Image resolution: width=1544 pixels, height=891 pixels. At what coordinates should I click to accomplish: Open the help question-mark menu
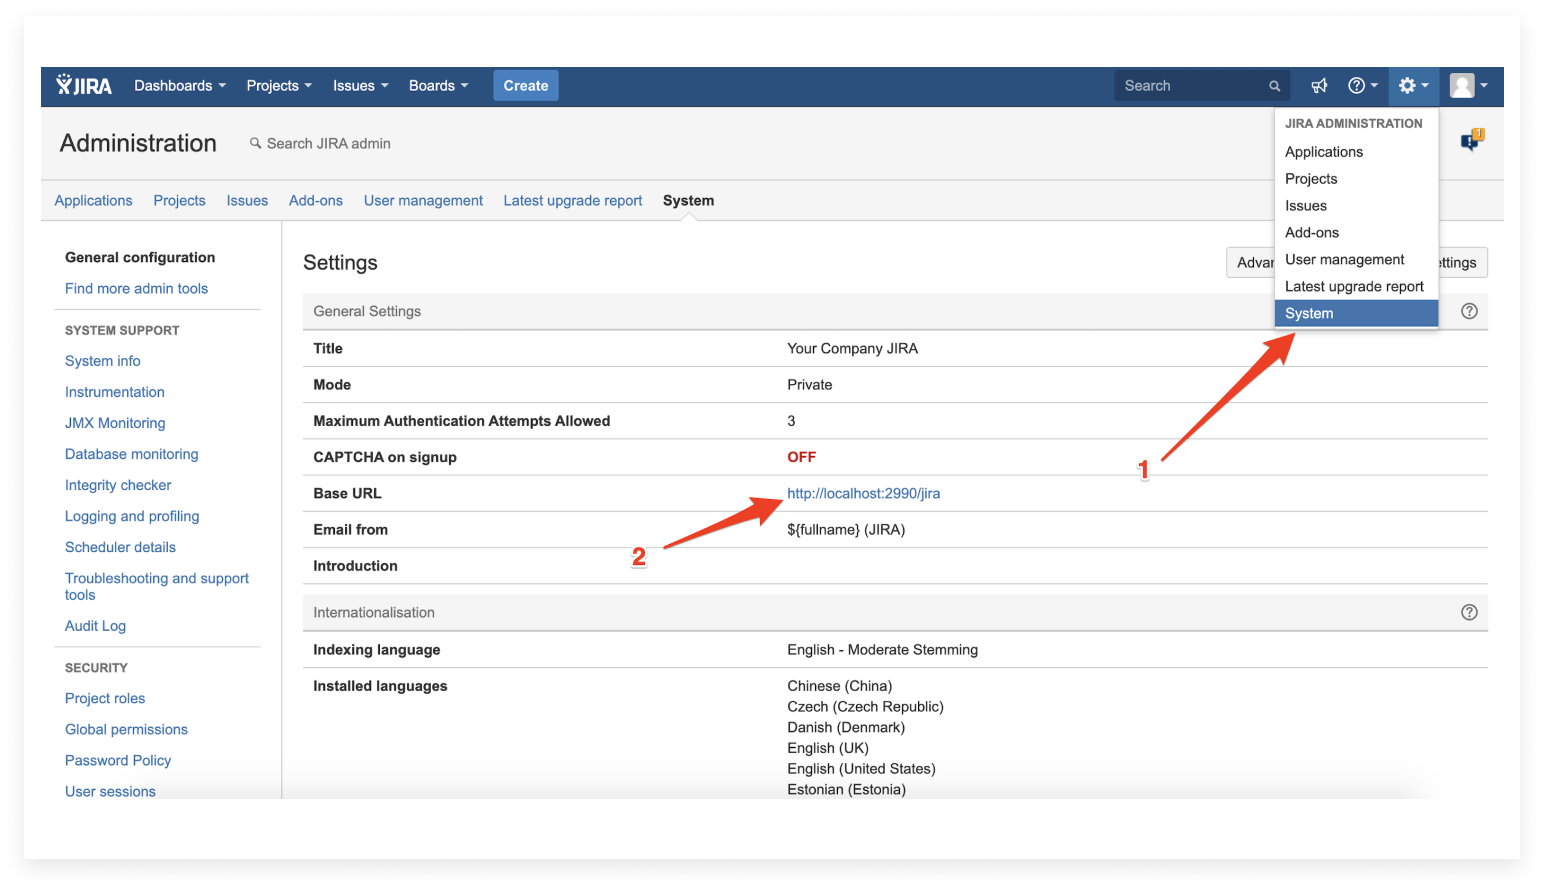click(1362, 86)
